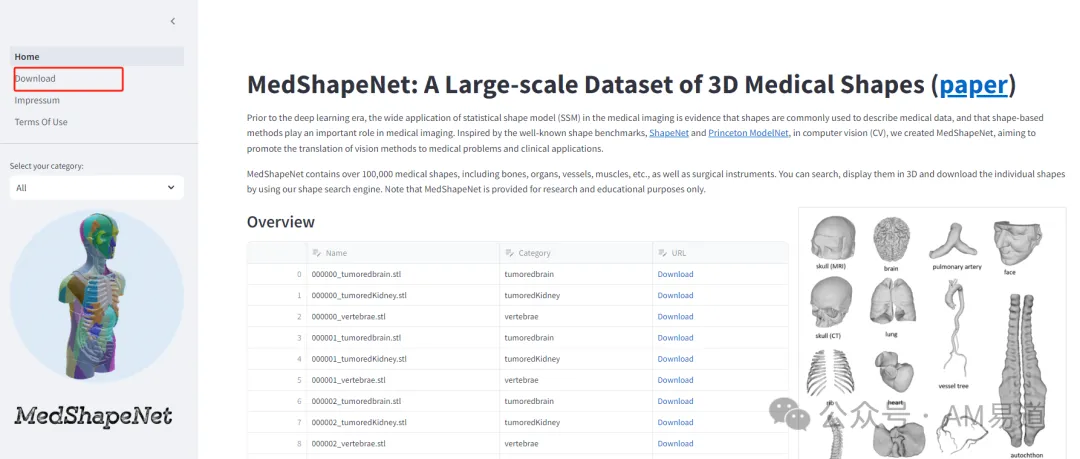Open the Princeton ModelNet hyperlink

tap(748, 133)
